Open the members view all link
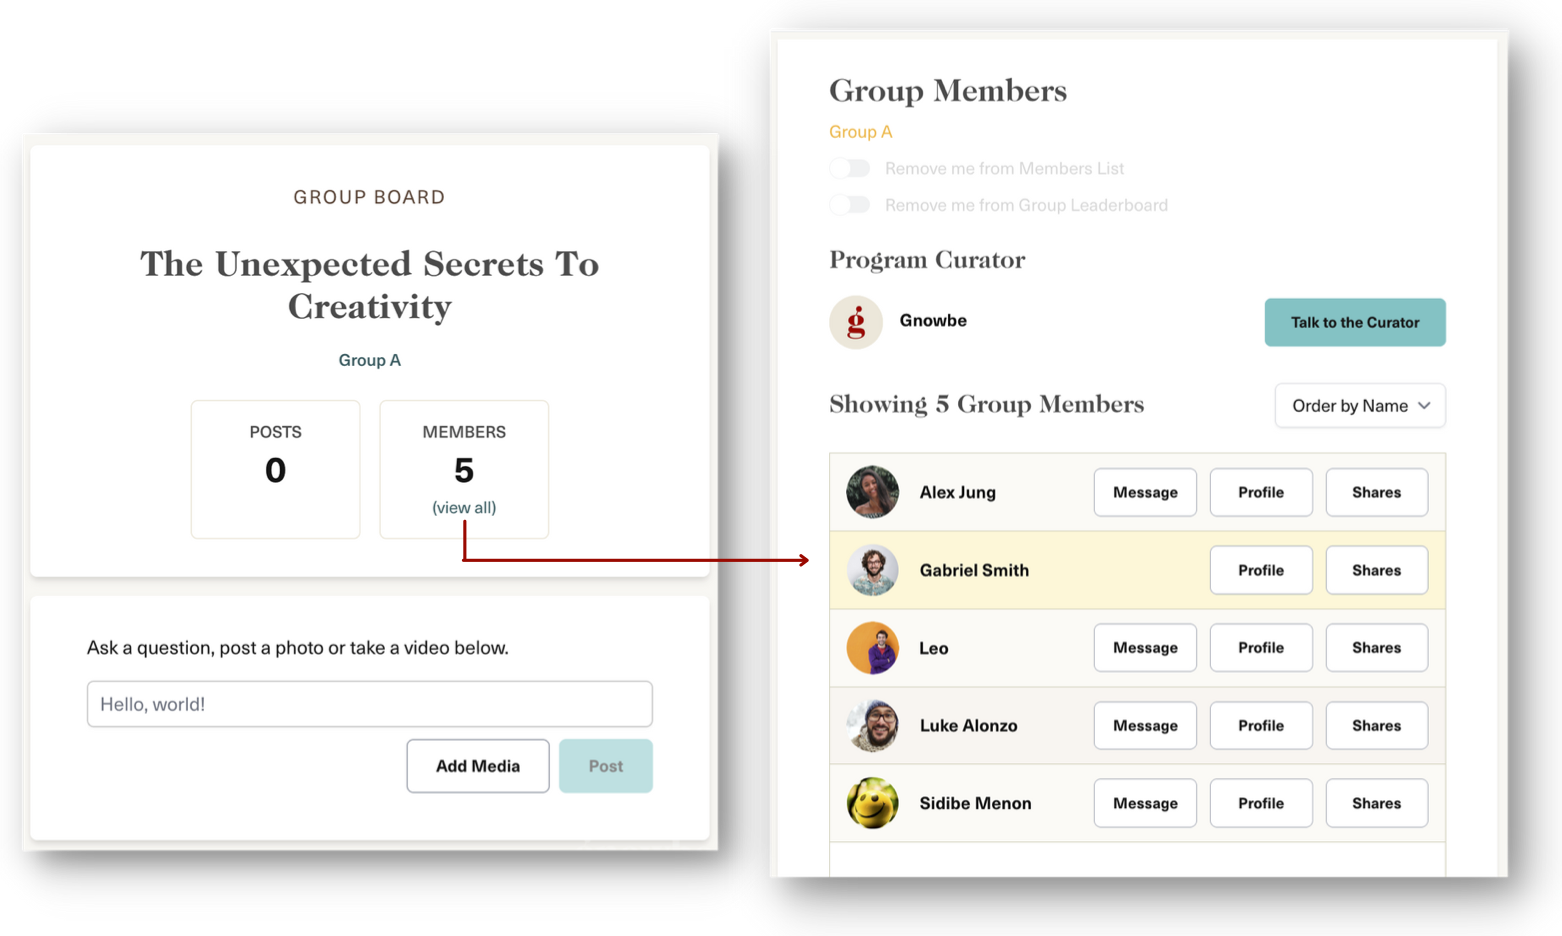The image size is (1562, 936). (x=464, y=507)
